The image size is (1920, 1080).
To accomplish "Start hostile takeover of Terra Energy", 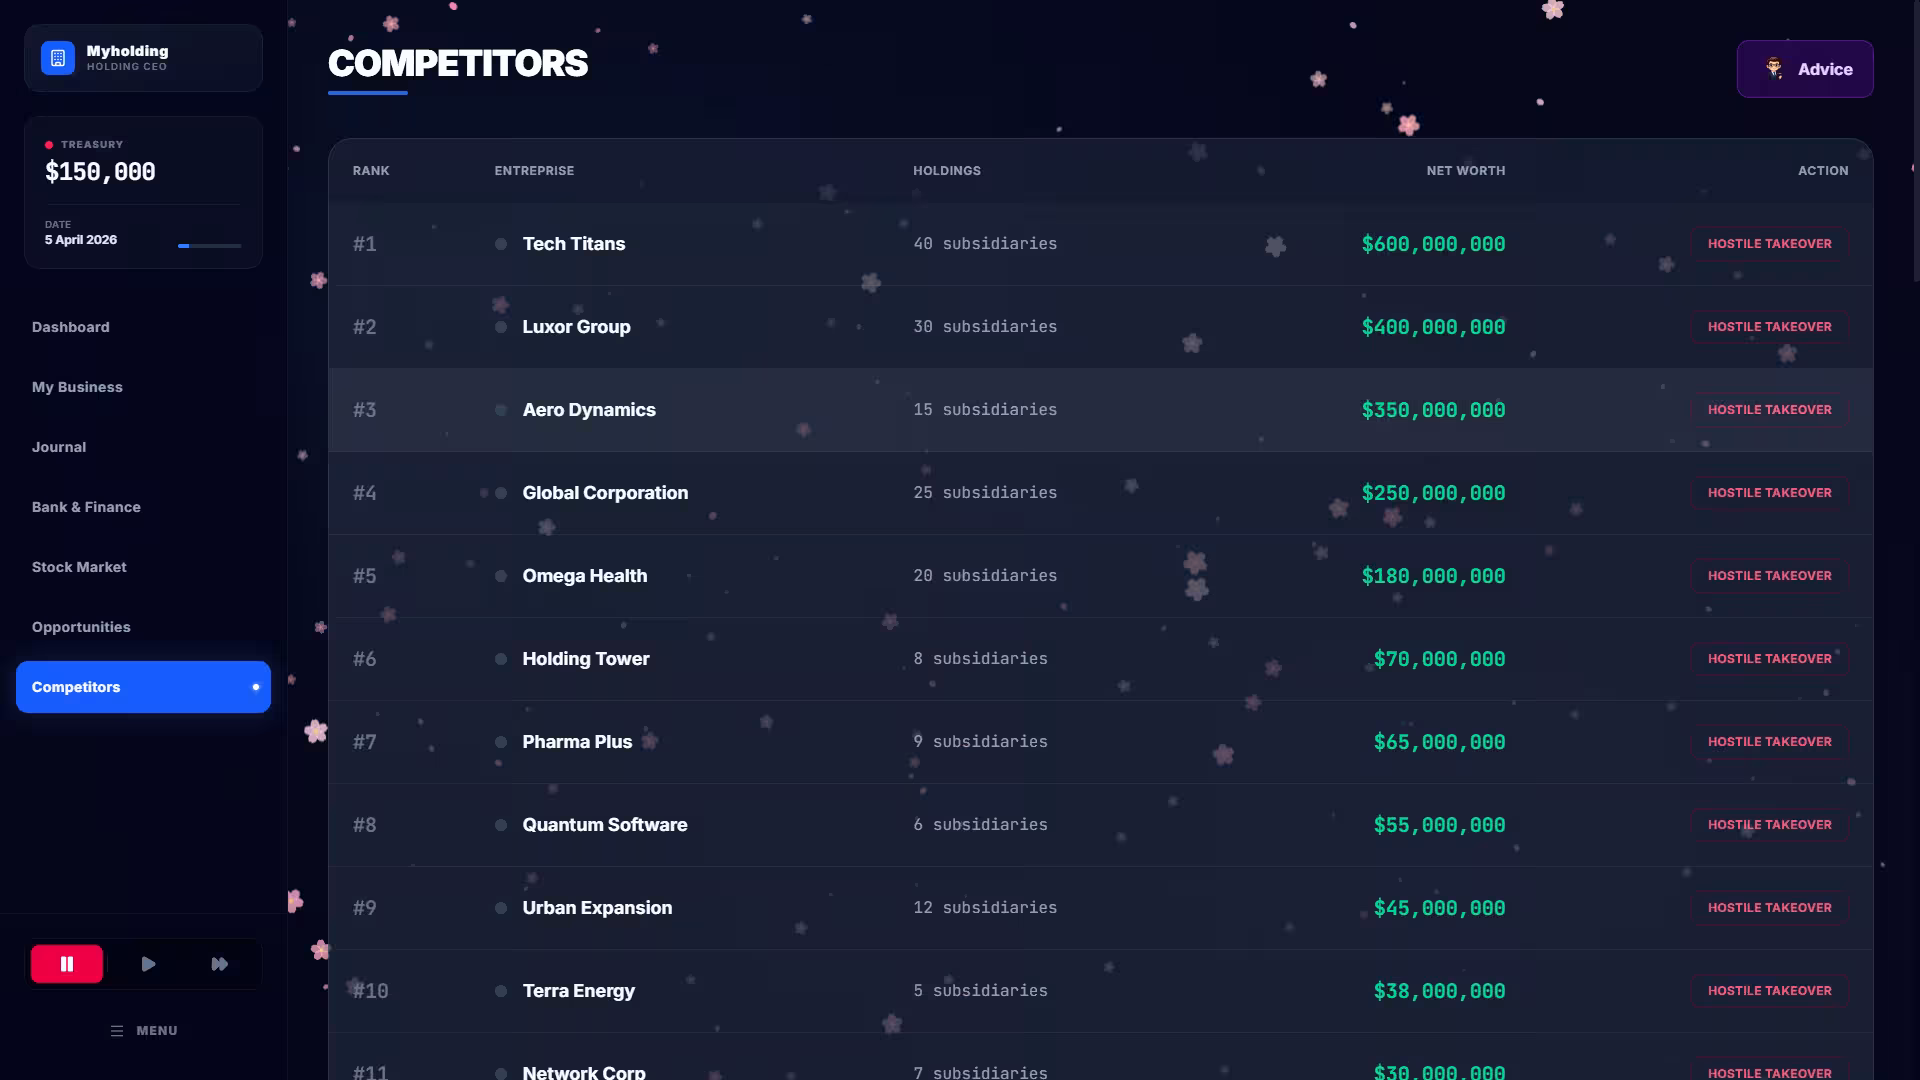I will click(x=1770, y=991).
